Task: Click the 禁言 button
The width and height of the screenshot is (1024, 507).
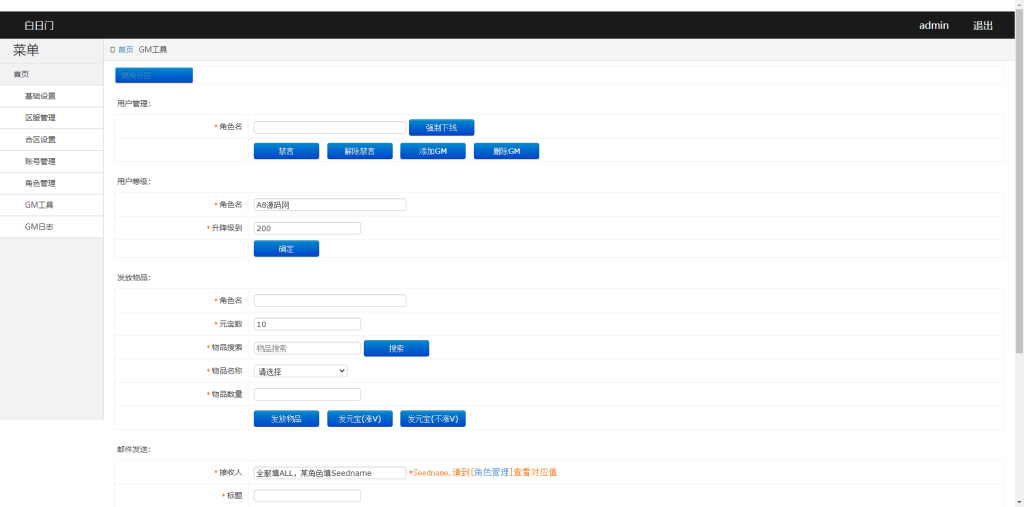Action: tap(286, 151)
